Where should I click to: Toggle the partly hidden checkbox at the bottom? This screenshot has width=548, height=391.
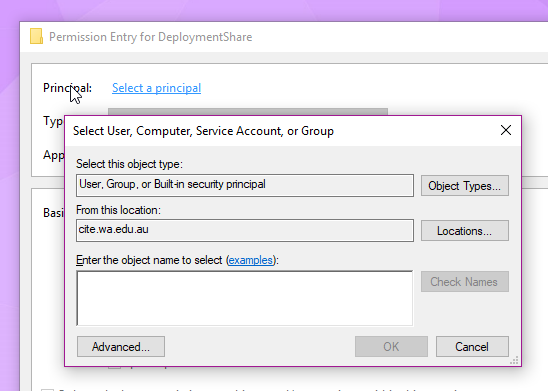pos(48,389)
